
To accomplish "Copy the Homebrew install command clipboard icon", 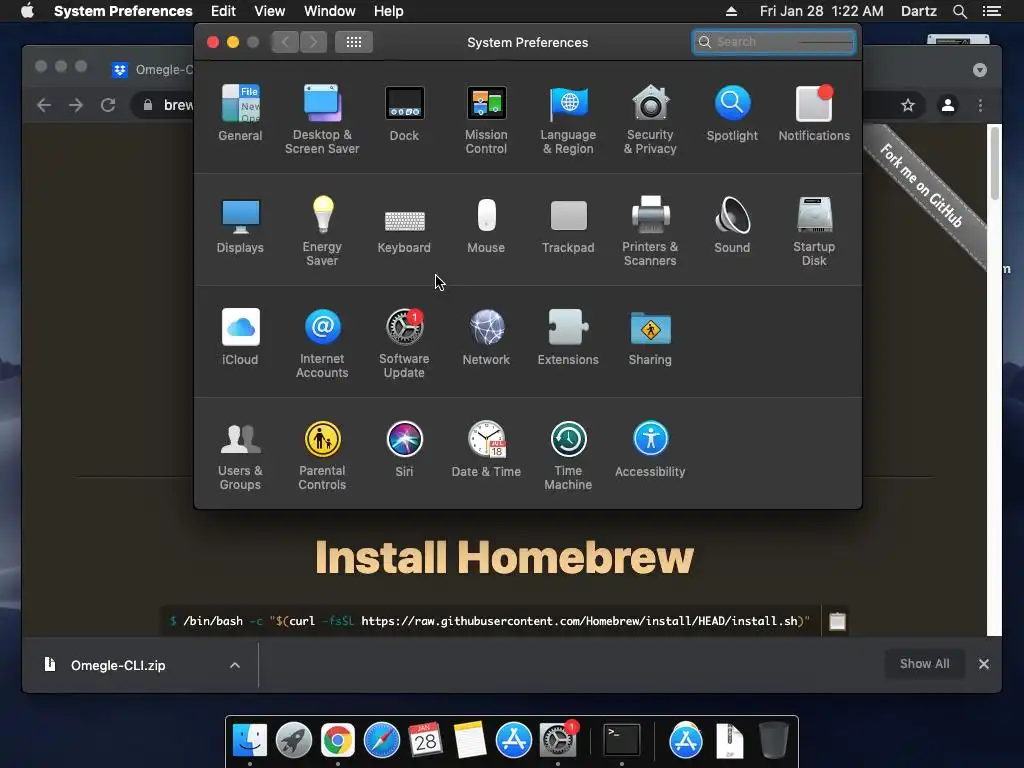I will [x=838, y=621].
